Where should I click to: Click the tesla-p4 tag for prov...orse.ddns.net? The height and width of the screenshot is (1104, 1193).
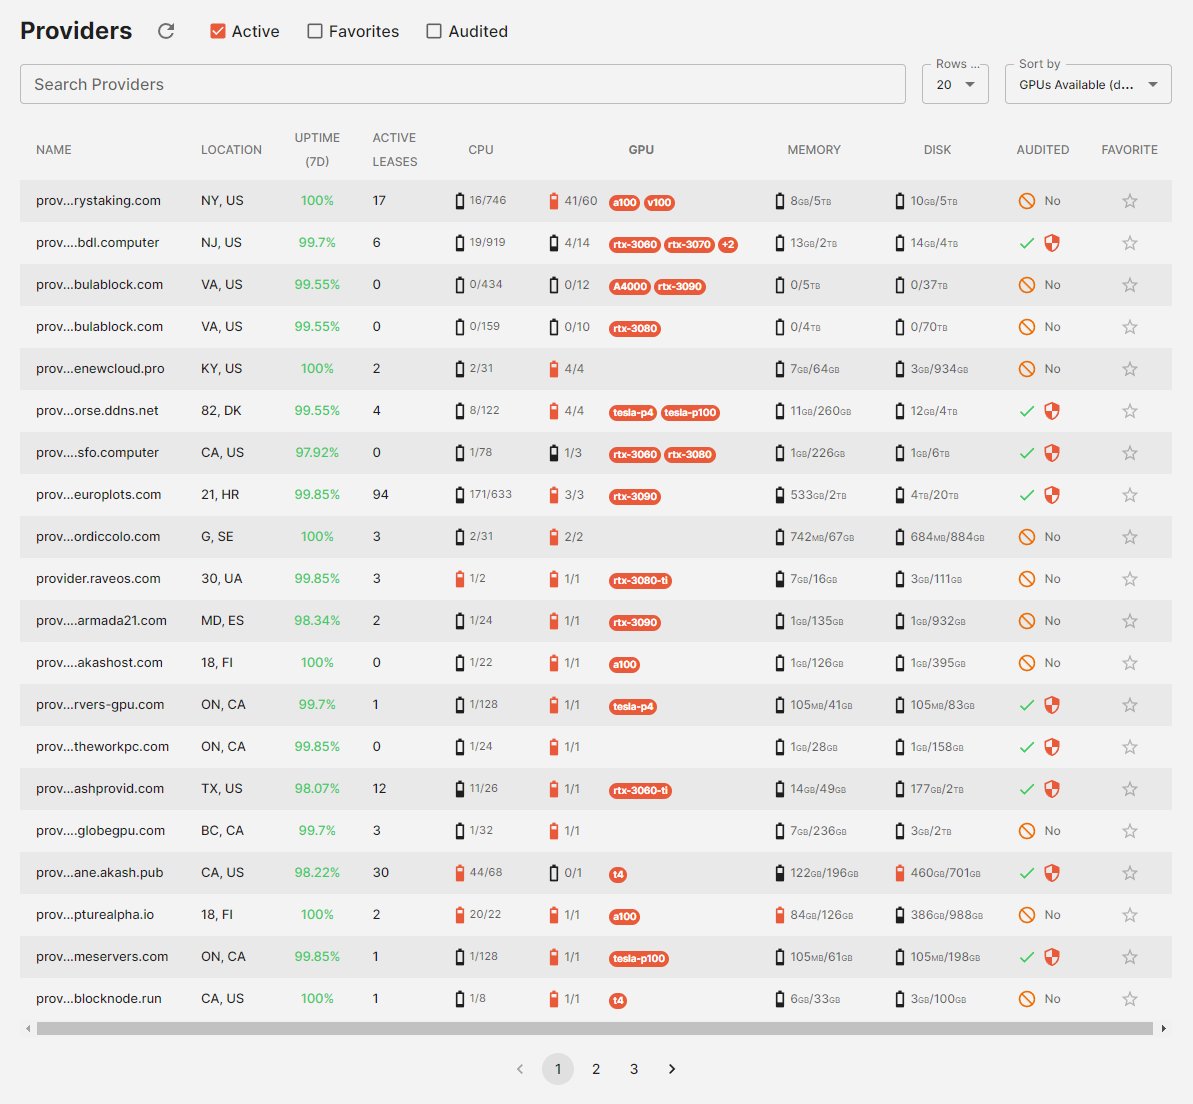click(633, 412)
